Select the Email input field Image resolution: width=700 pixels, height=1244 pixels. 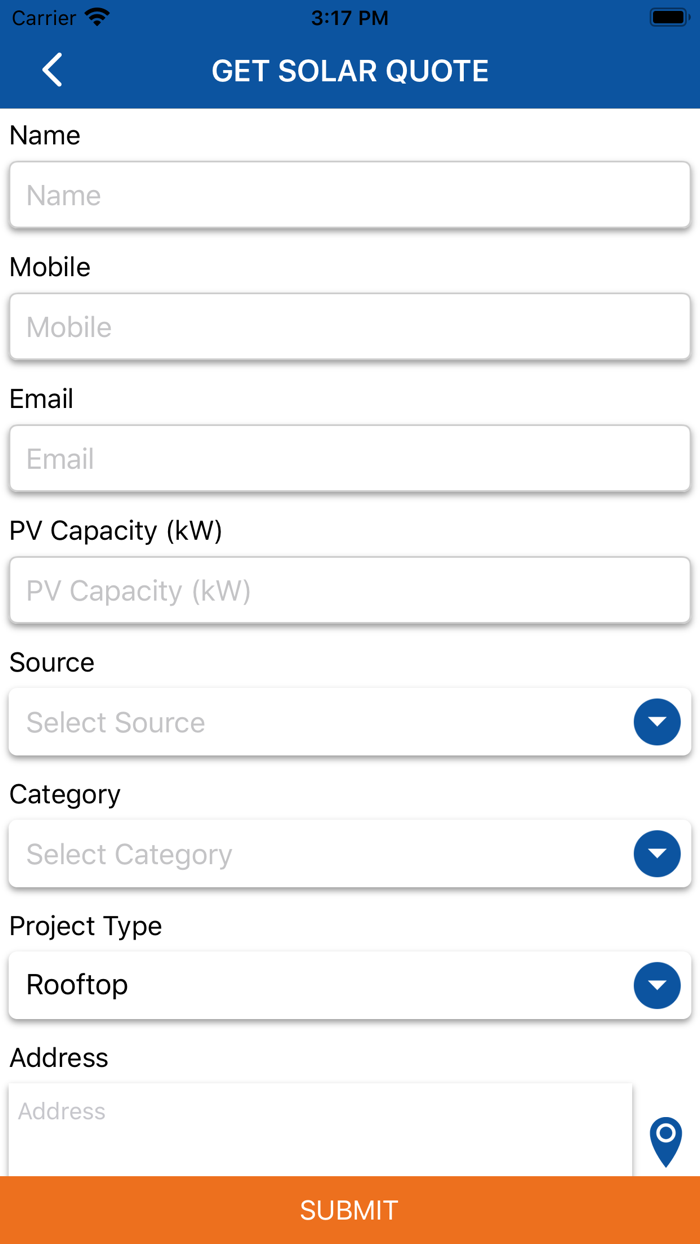[x=350, y=459]
